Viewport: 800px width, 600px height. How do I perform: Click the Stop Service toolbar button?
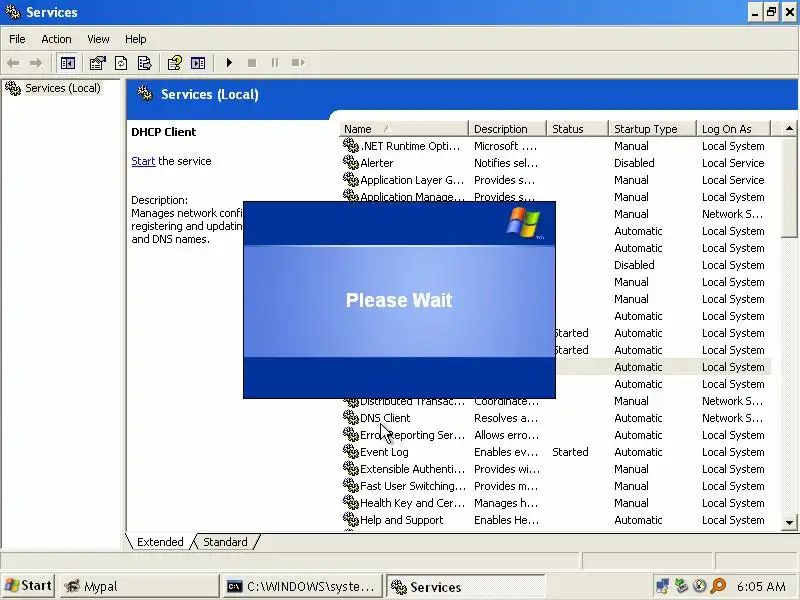(252, 63)
